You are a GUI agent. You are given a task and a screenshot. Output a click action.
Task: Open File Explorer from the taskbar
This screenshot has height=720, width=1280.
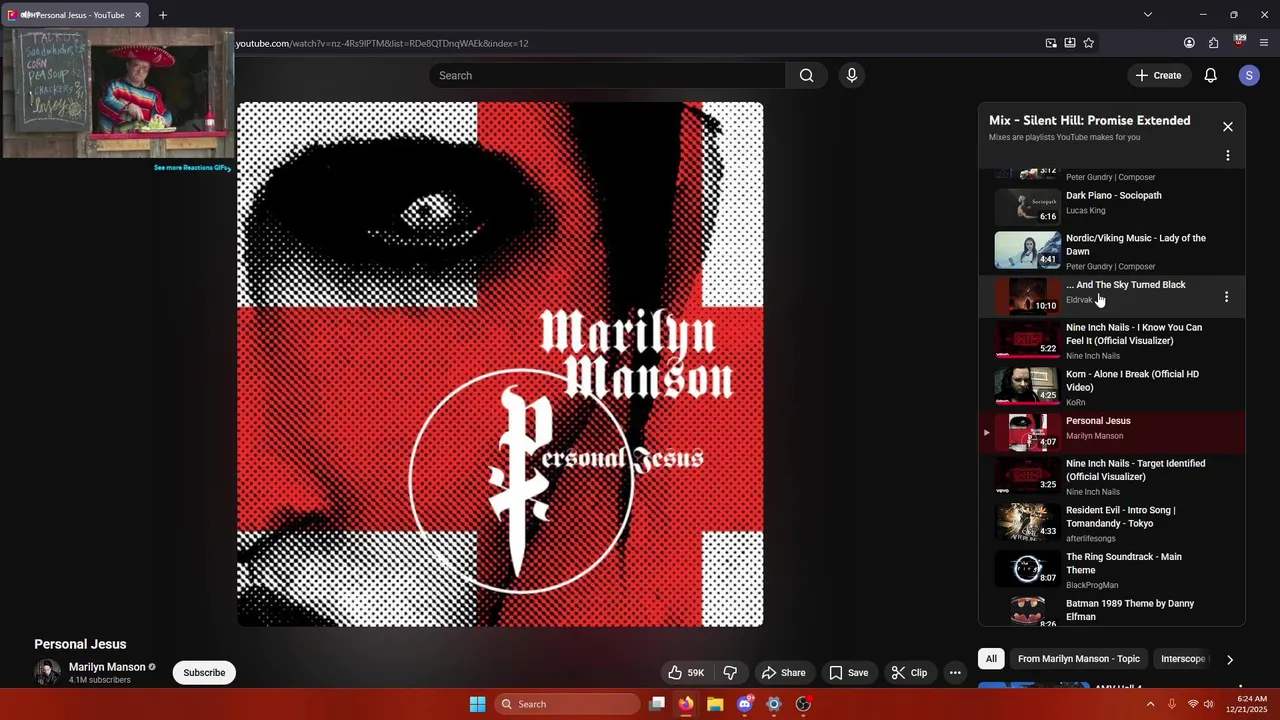(x=715, y=704)
